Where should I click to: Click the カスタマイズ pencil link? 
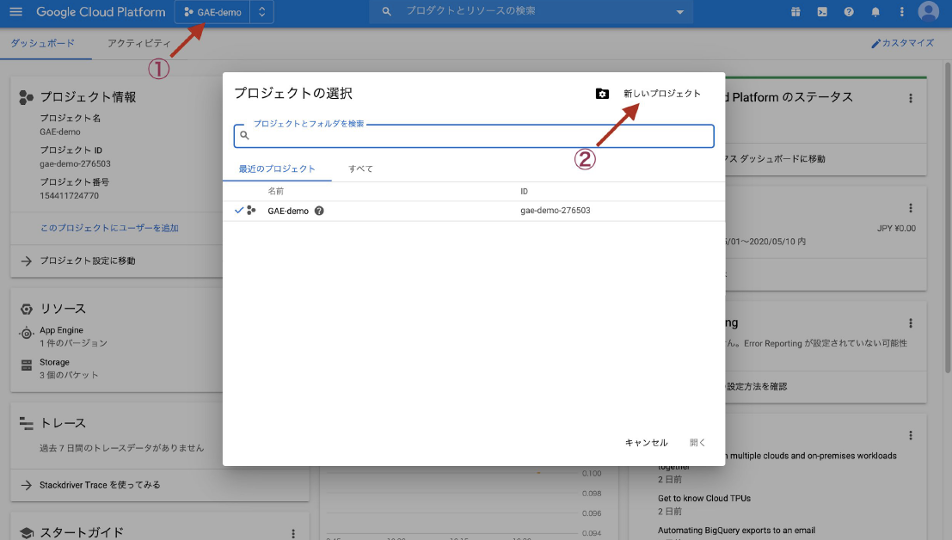(903, 43)
